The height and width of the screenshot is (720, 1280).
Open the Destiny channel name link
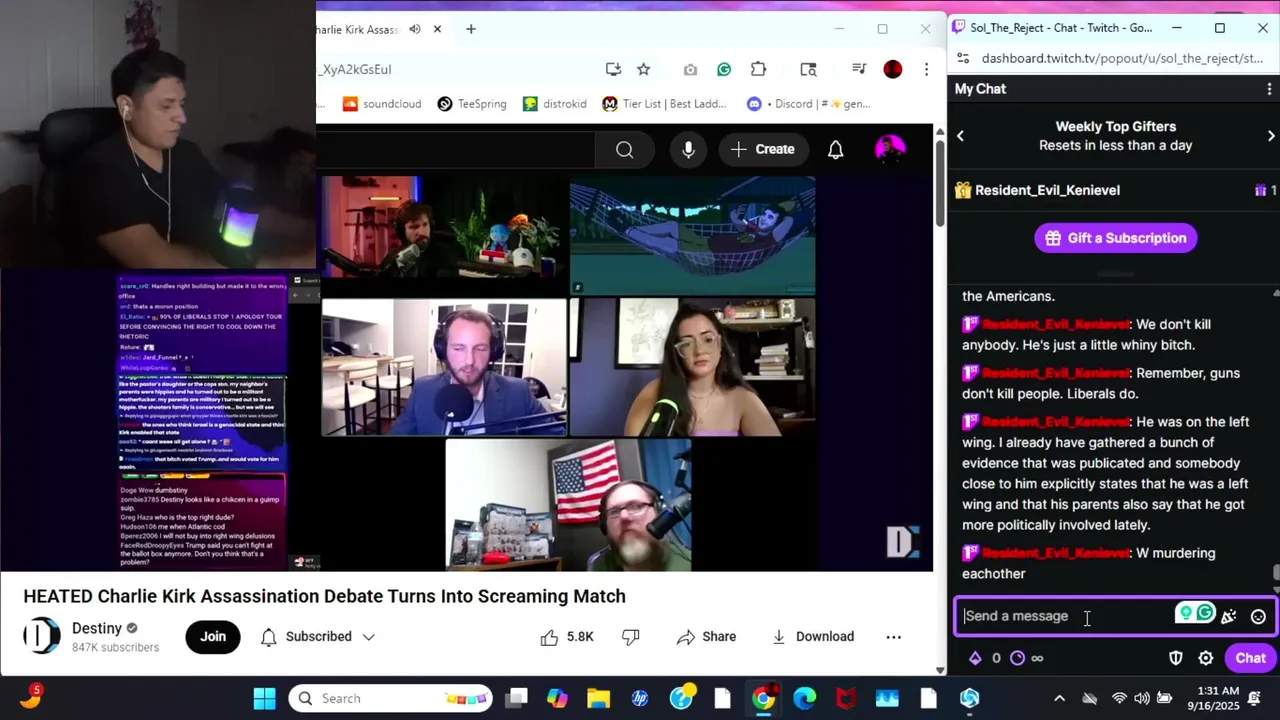[97, 629]
